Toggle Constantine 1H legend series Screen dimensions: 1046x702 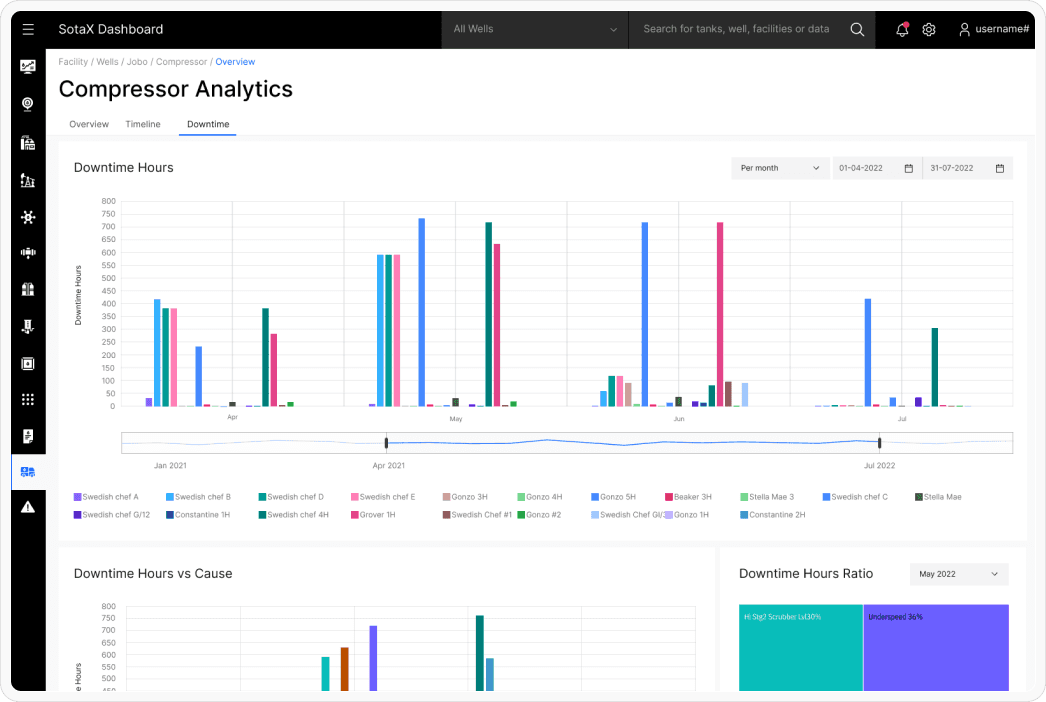198,515
